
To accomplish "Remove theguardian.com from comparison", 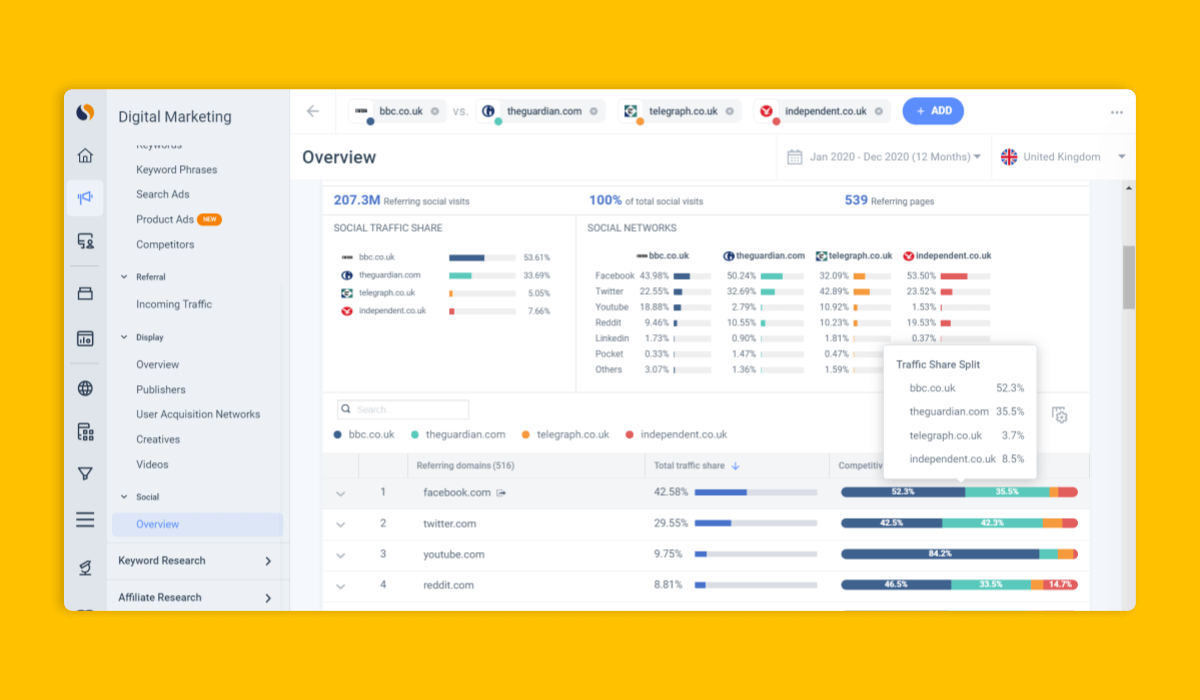I will click(594, 111).
